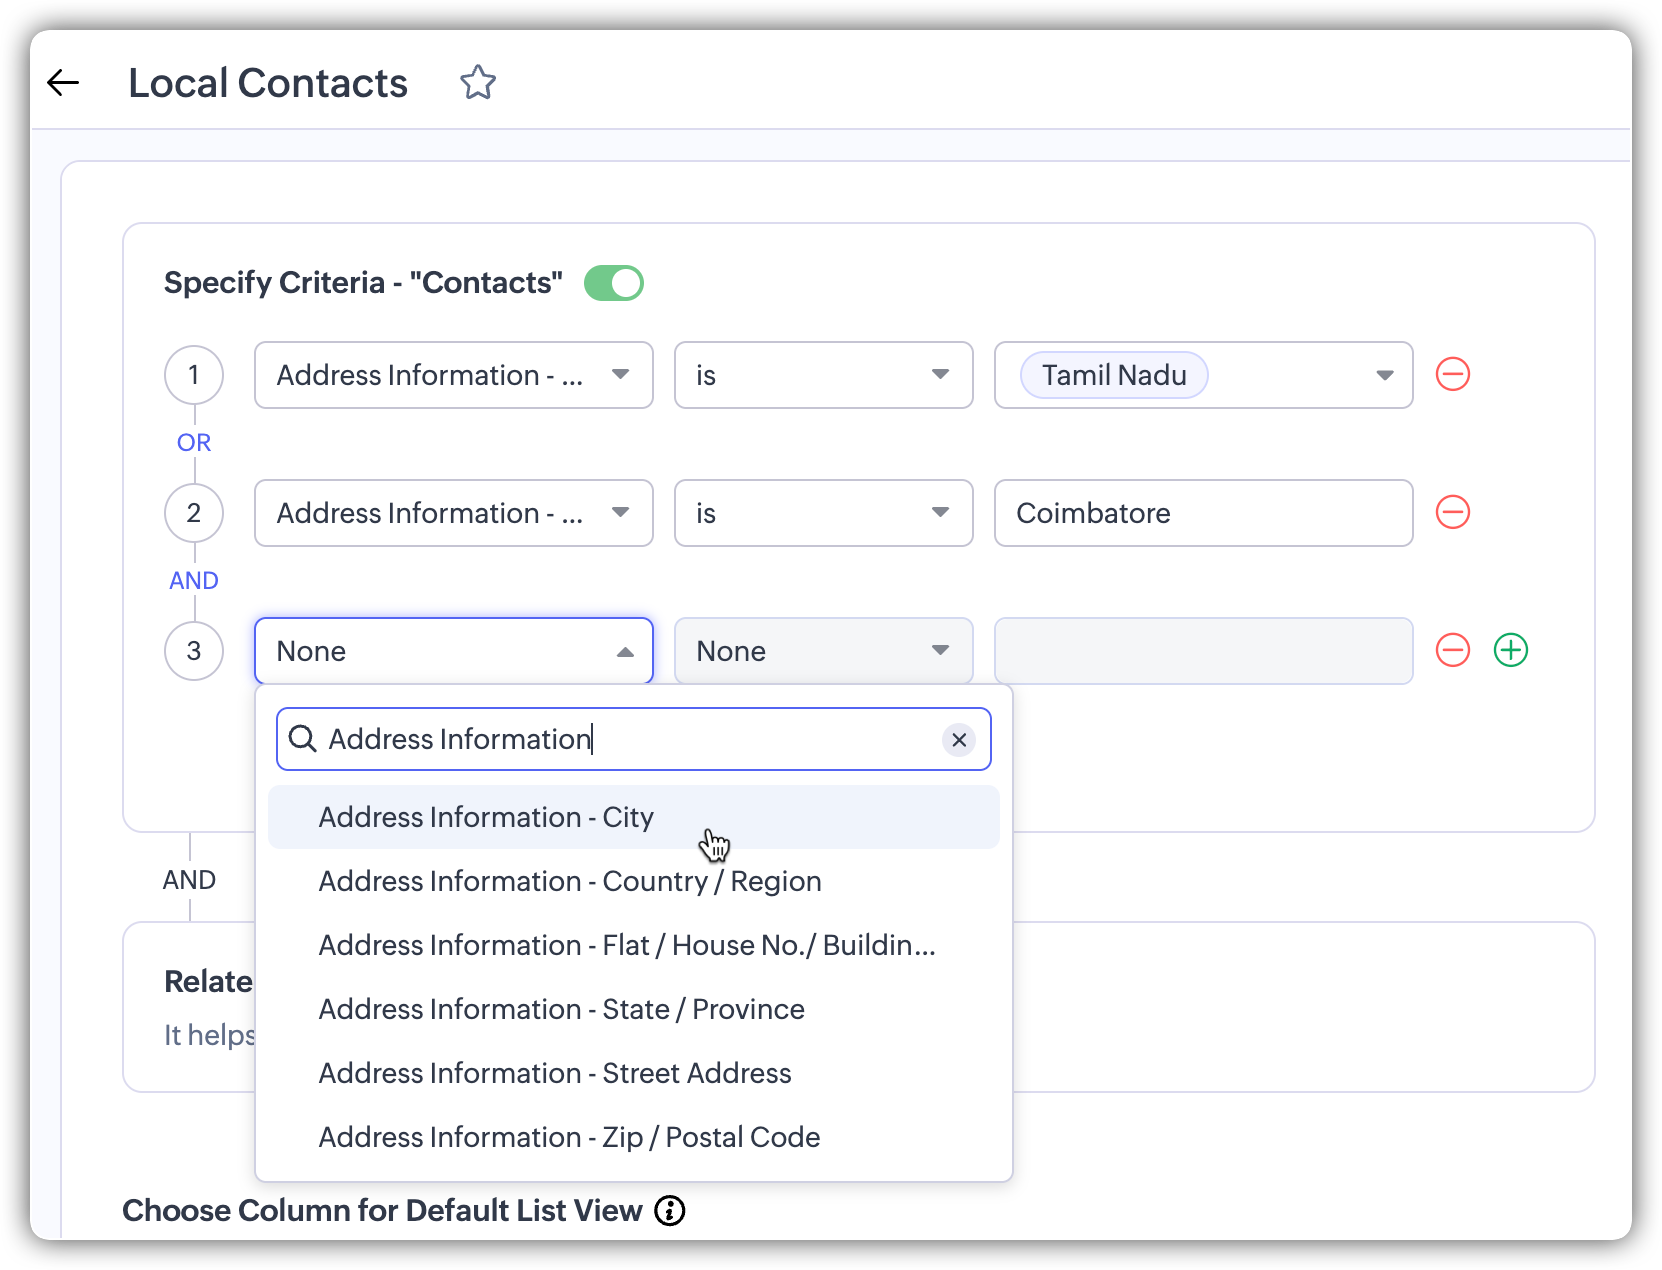The image size is (1662, 1270).
Task: Remove criteria row 3 with minus icon
Action: click(x=1452, y=651)
